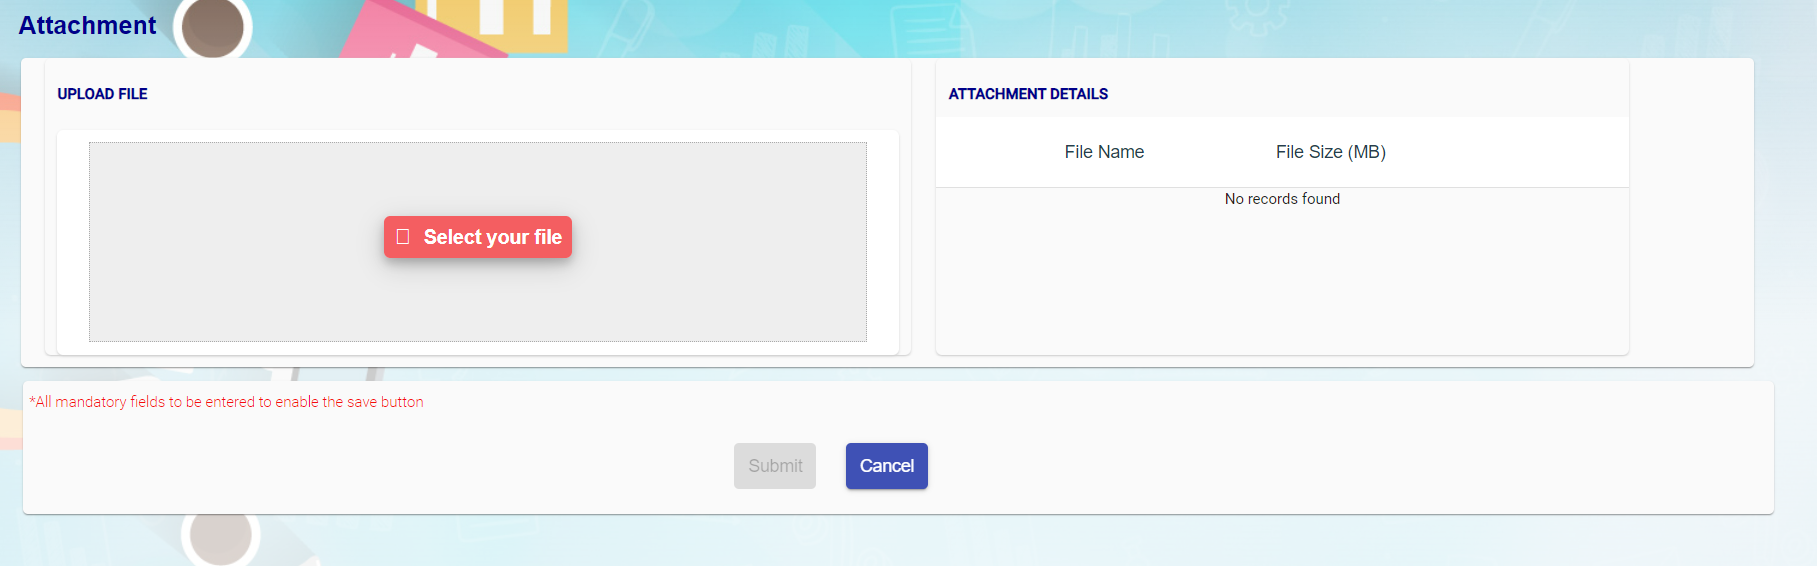This screenshot has width=1817, height=566.
Task: Cancel the attachment form
Action: (x=886, y=466)
